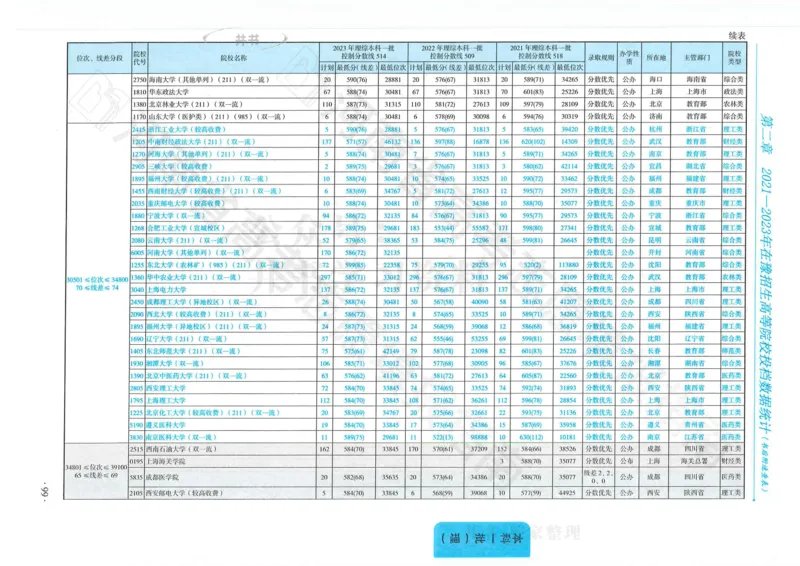
Task: Select the 河海大学（其他单列）row name
Action: point(208,154)
